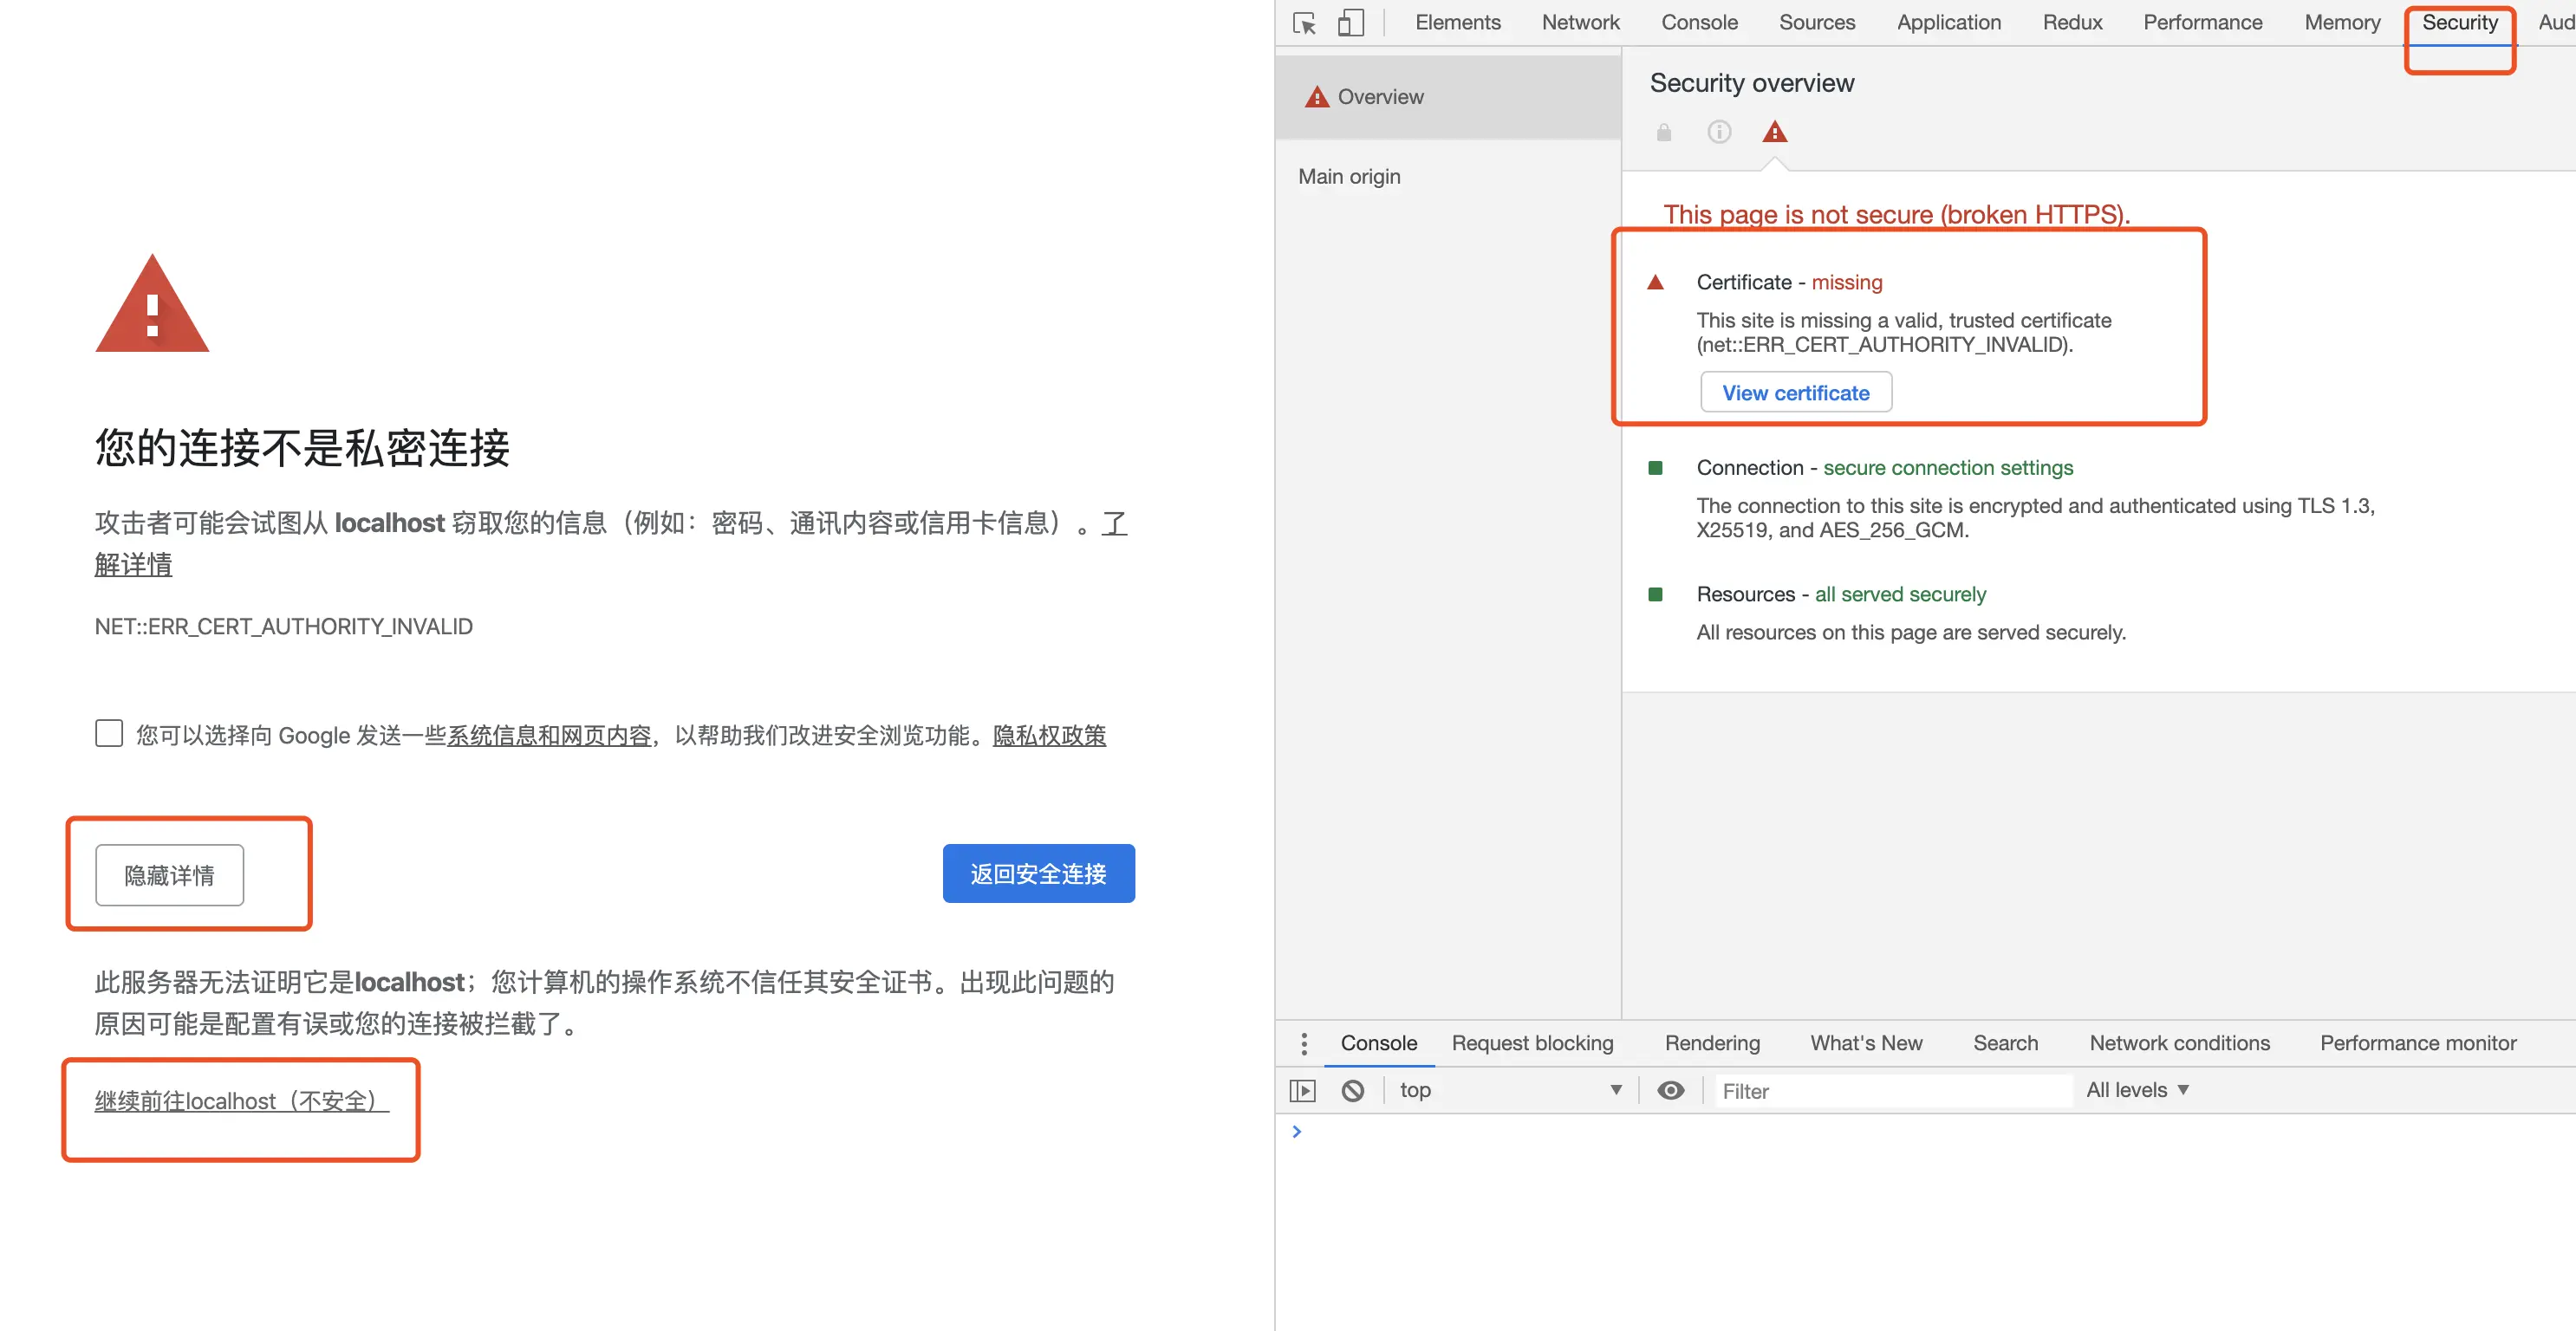
Task: Open the drawer three-dot menu
Action: [1304, 1043]
